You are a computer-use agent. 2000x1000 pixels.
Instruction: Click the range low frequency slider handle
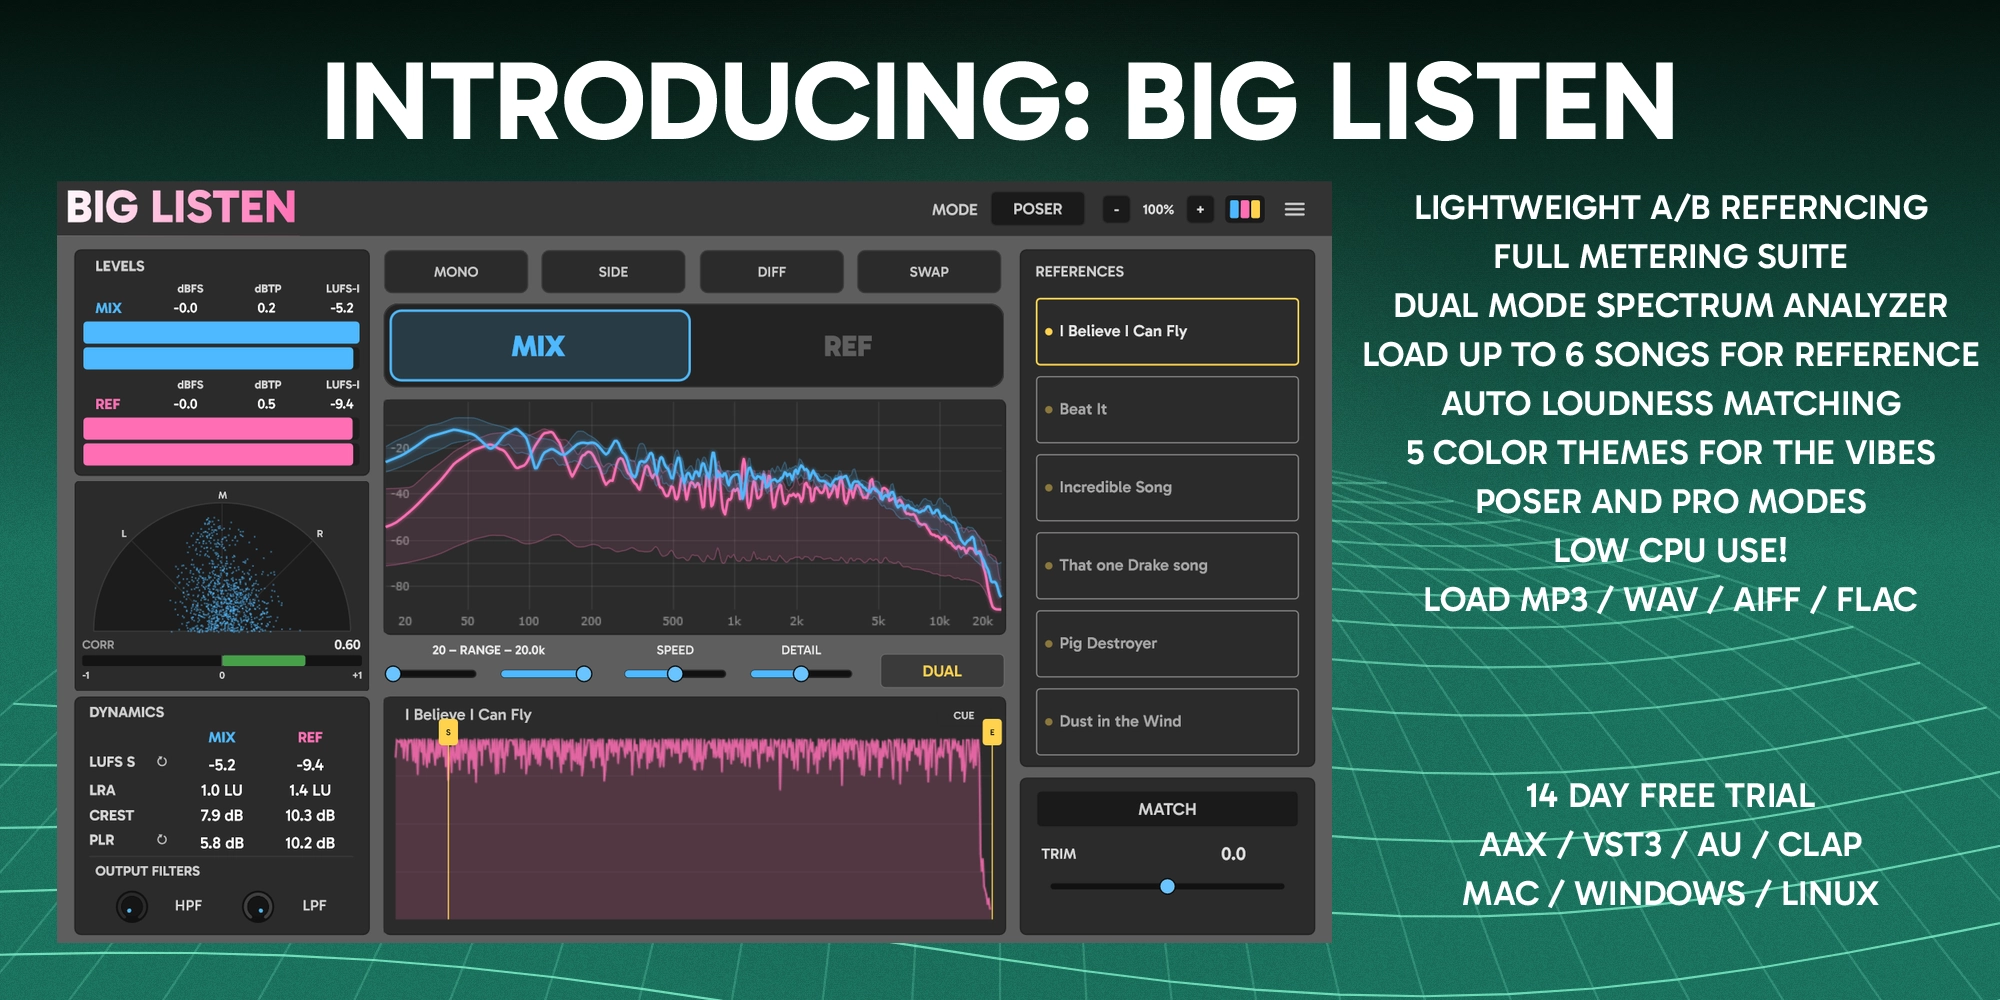click(x=393, y=674)
